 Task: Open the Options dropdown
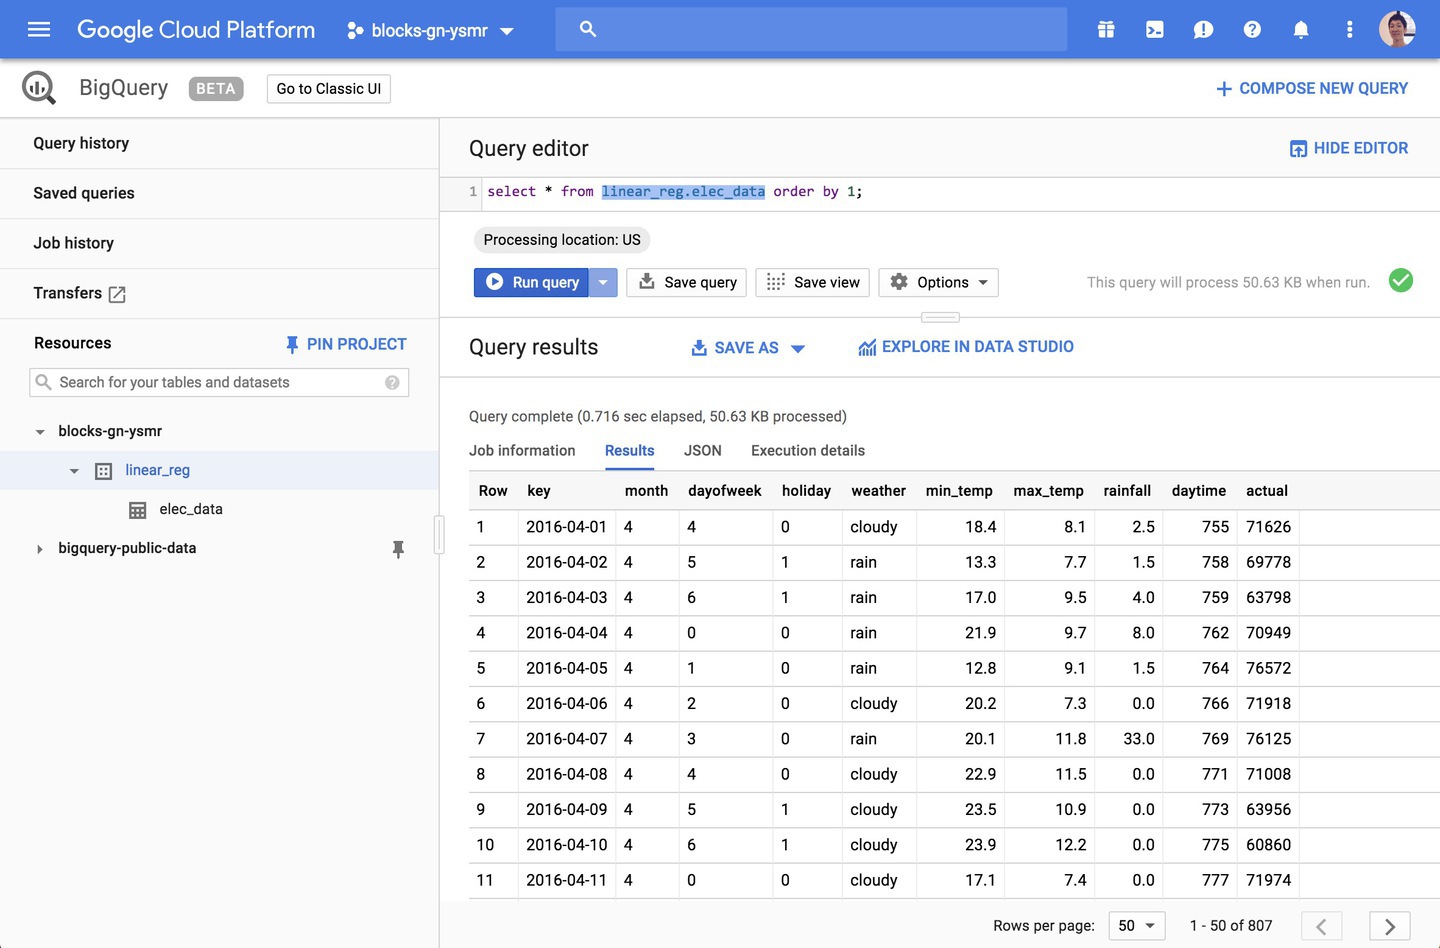pos(938,283)
